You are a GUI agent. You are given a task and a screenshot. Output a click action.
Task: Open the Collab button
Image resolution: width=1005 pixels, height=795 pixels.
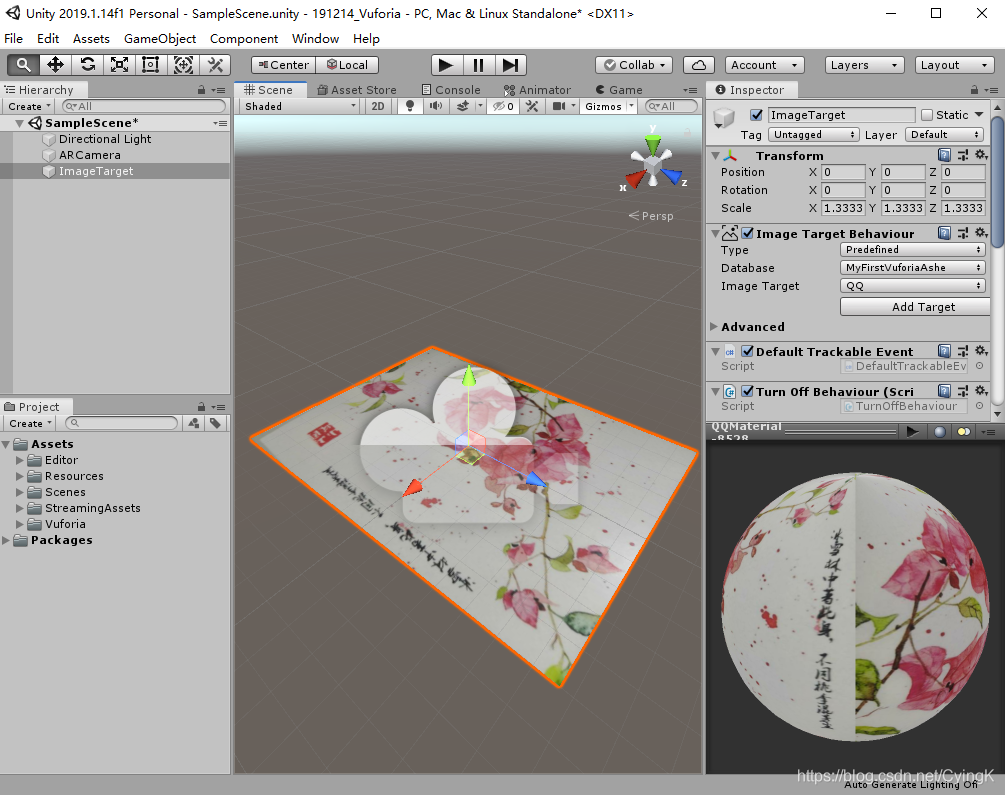point(635,65)
